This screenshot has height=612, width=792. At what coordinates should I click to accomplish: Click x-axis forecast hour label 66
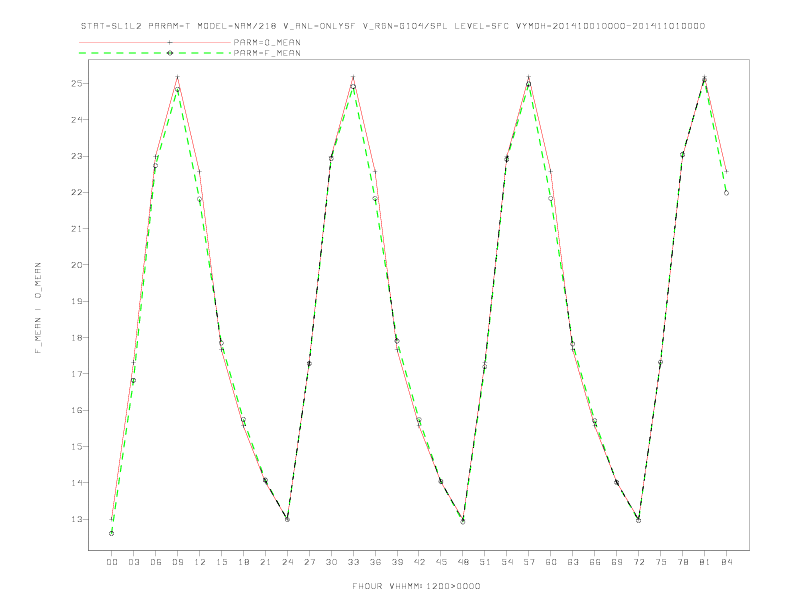[595, 562]
